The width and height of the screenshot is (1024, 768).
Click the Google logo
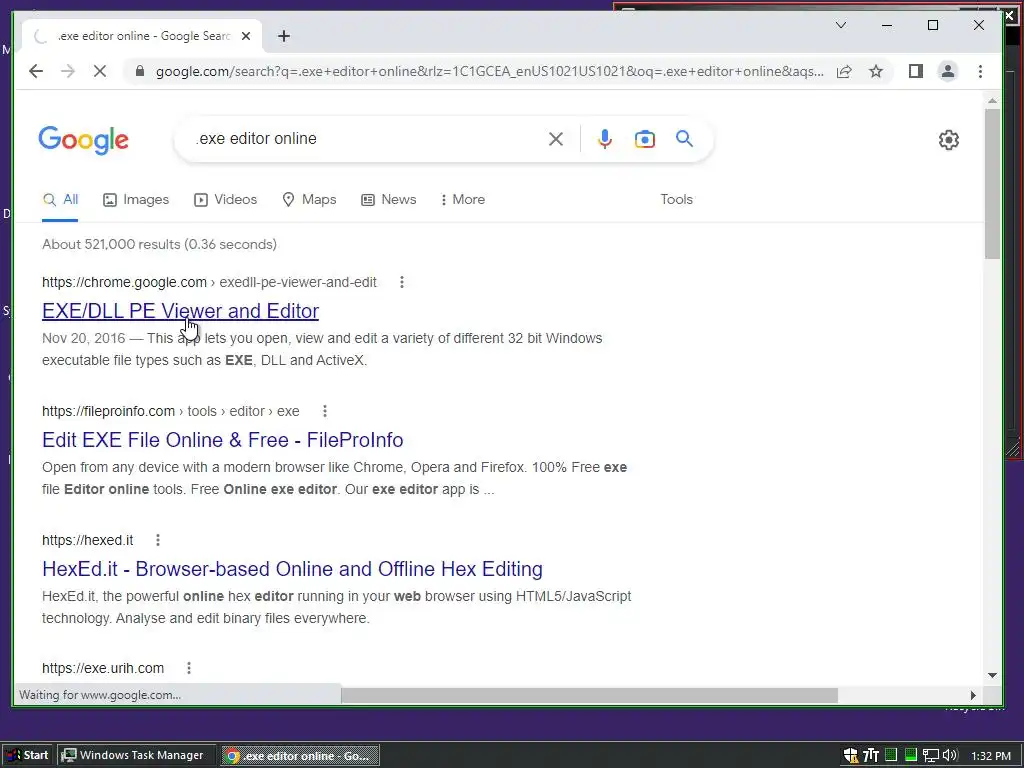[x=84, y=140]
